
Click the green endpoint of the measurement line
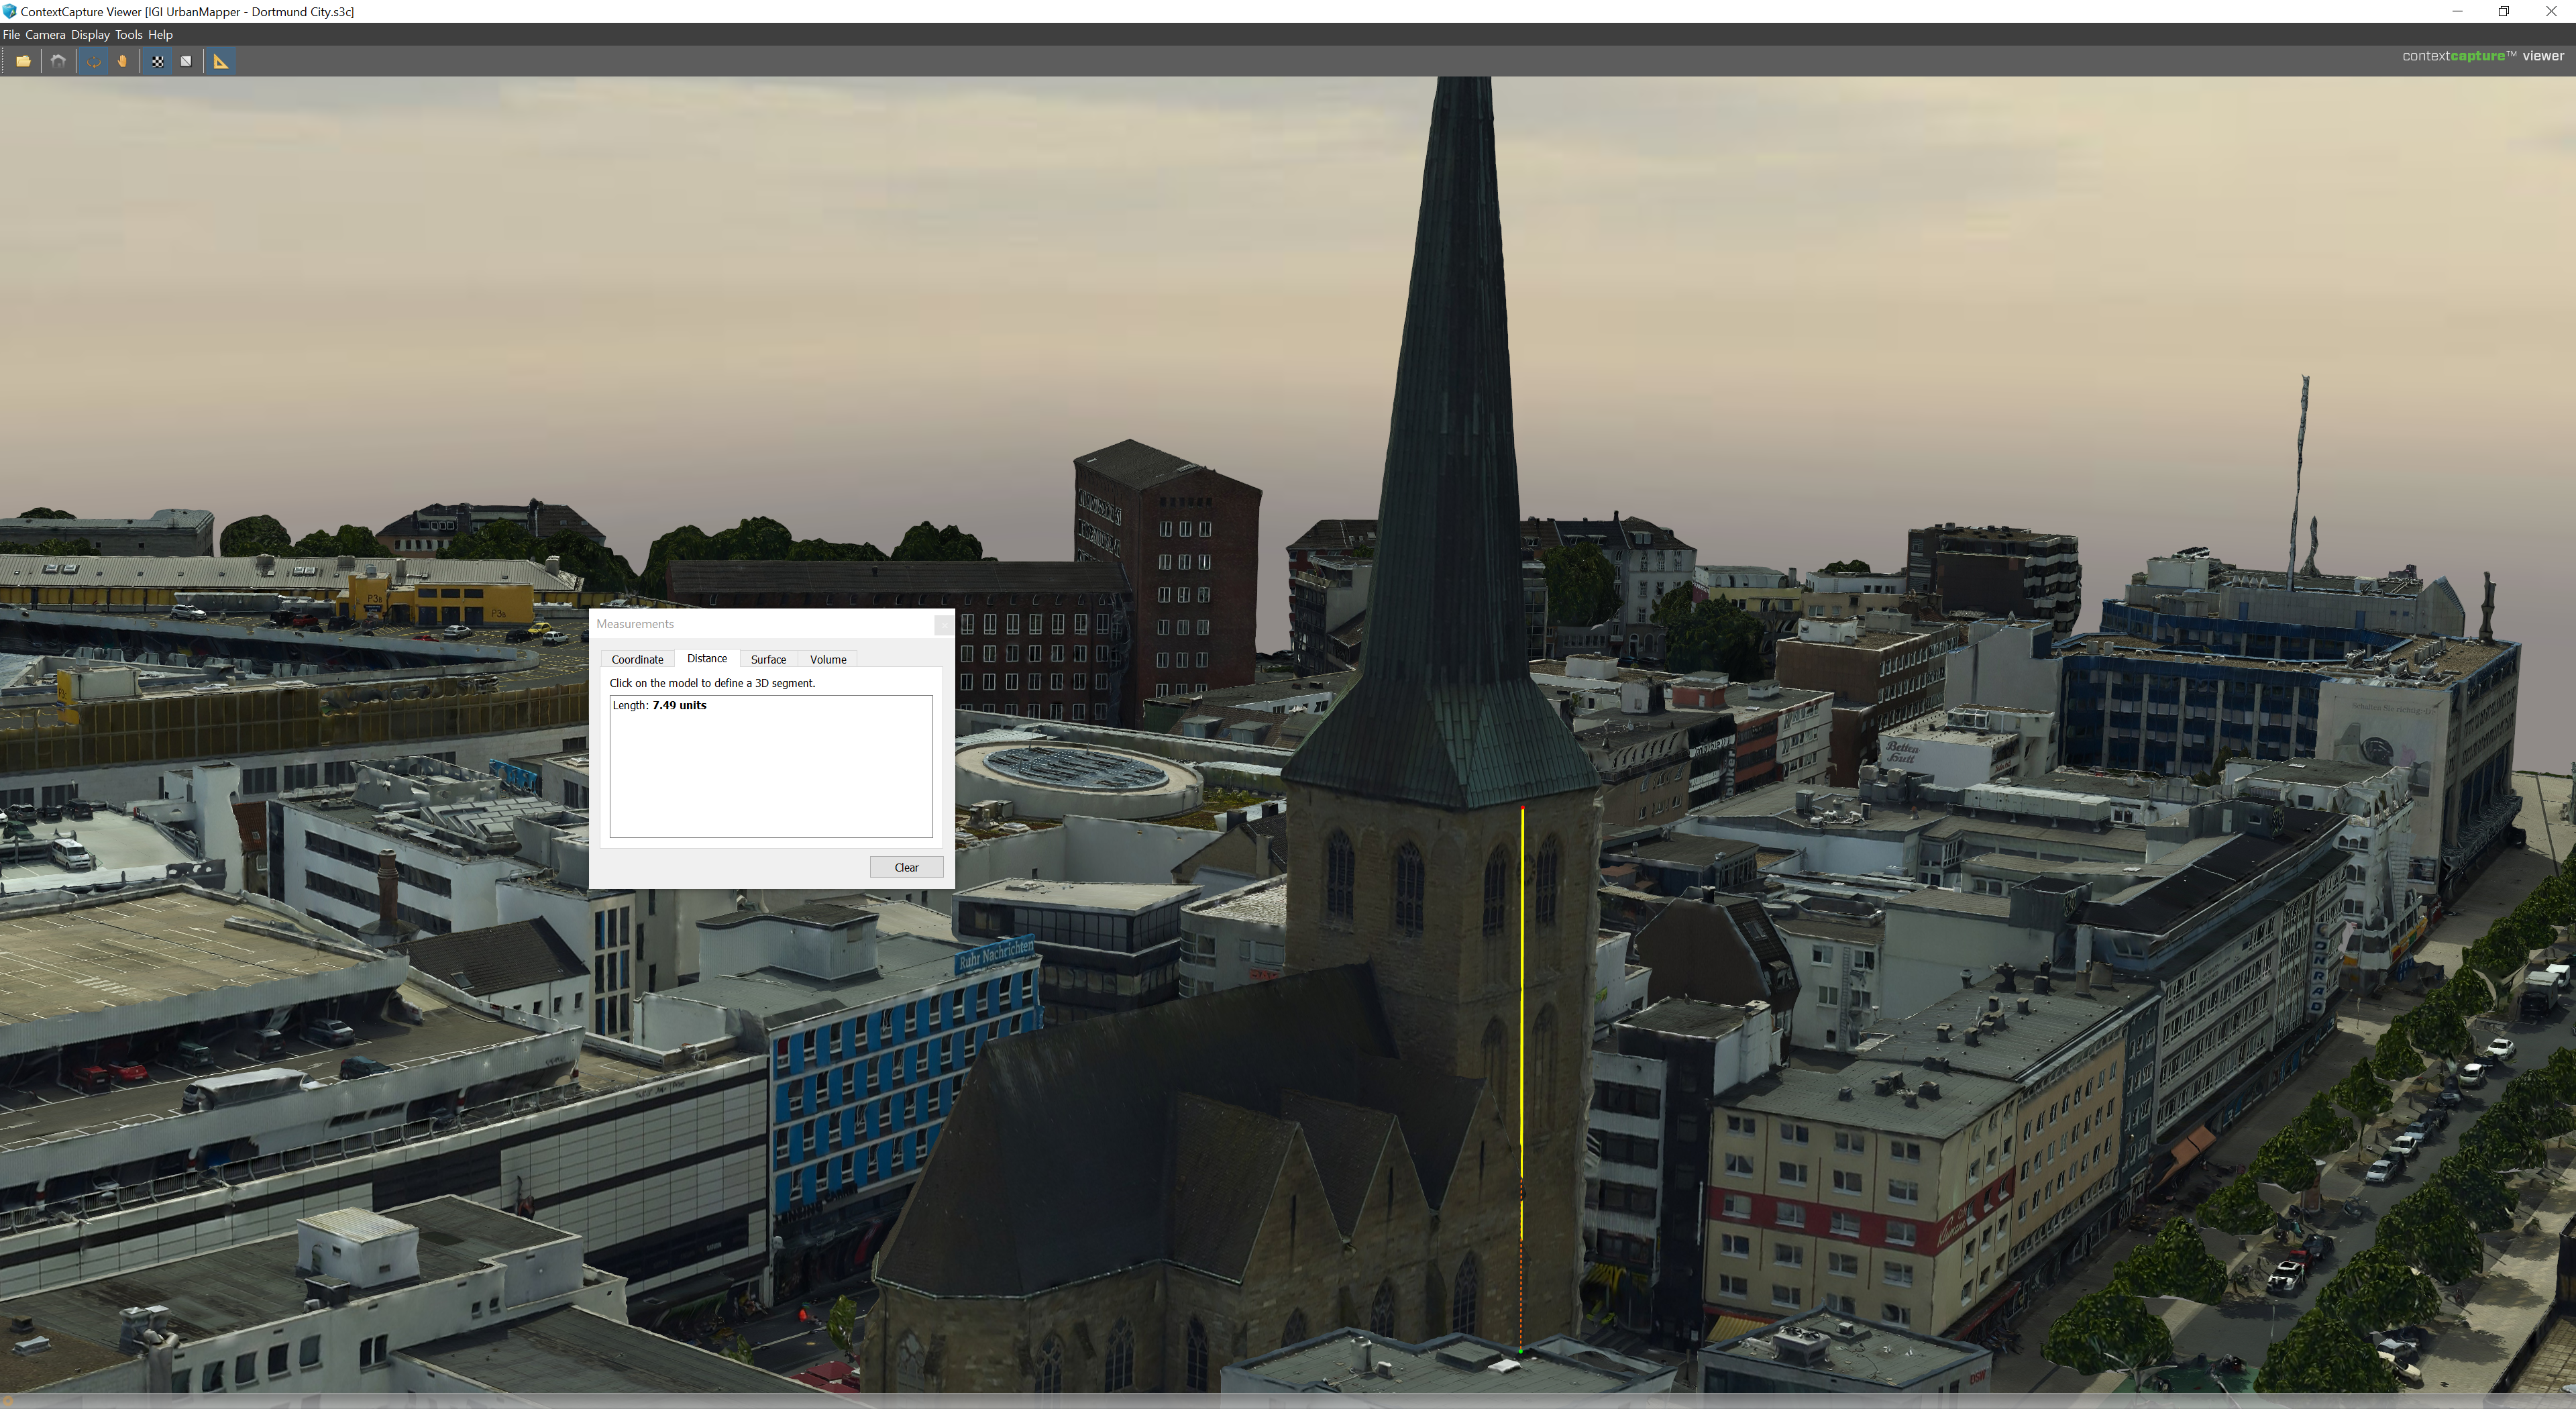coord(1521,1351)
